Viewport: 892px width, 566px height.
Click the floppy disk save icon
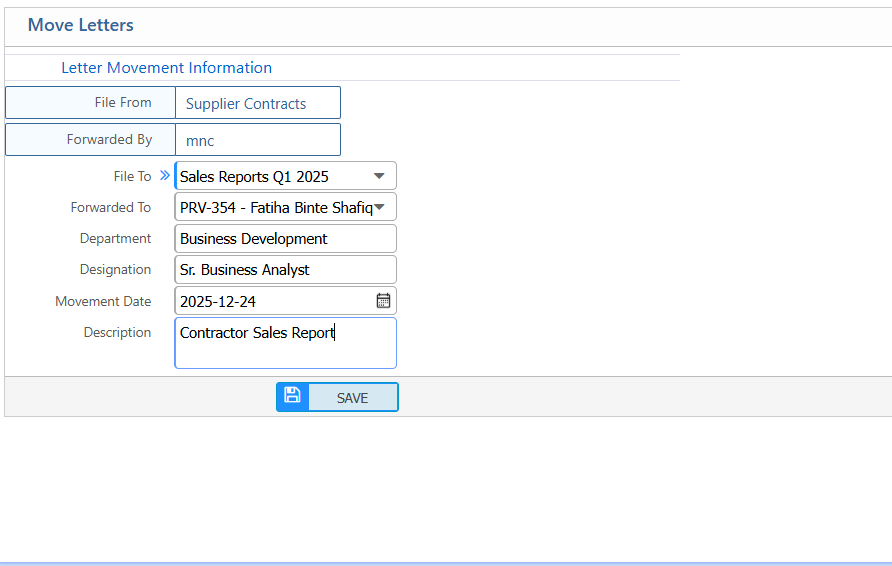click(292, 396)
